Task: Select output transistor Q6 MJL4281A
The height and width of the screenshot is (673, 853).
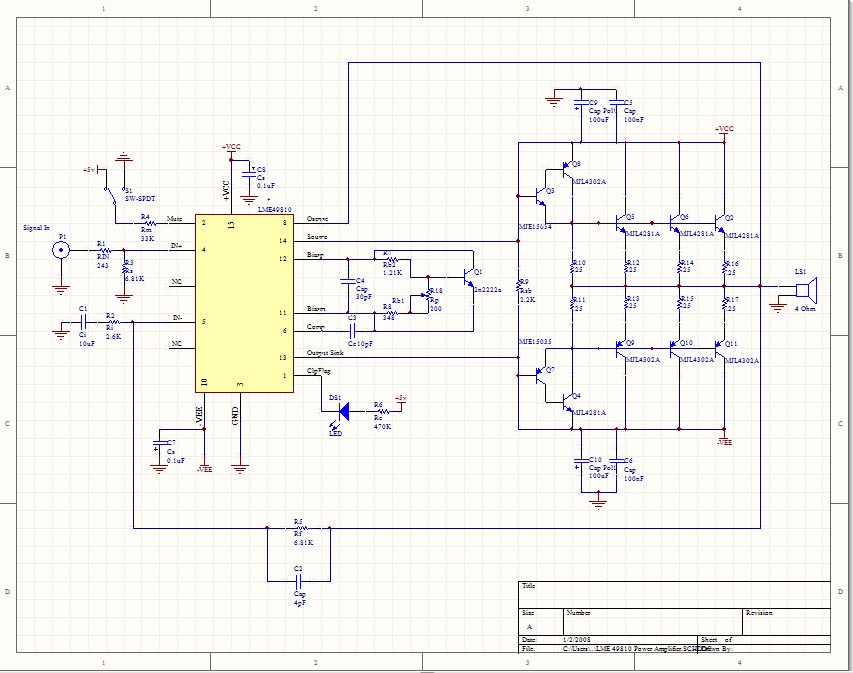Action: pos(675,223)
